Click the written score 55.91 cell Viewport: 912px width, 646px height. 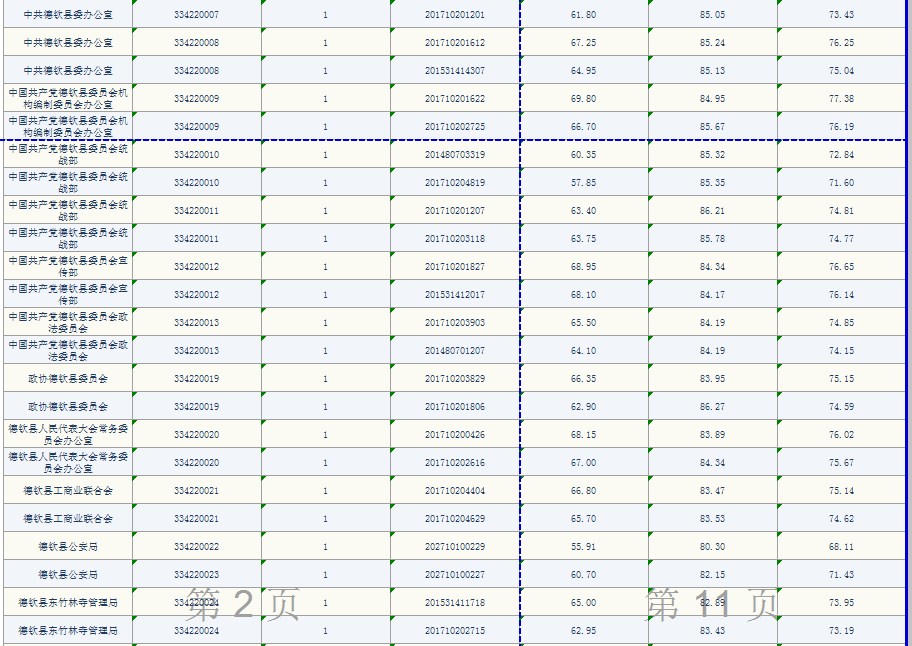(x=583, y=547)
